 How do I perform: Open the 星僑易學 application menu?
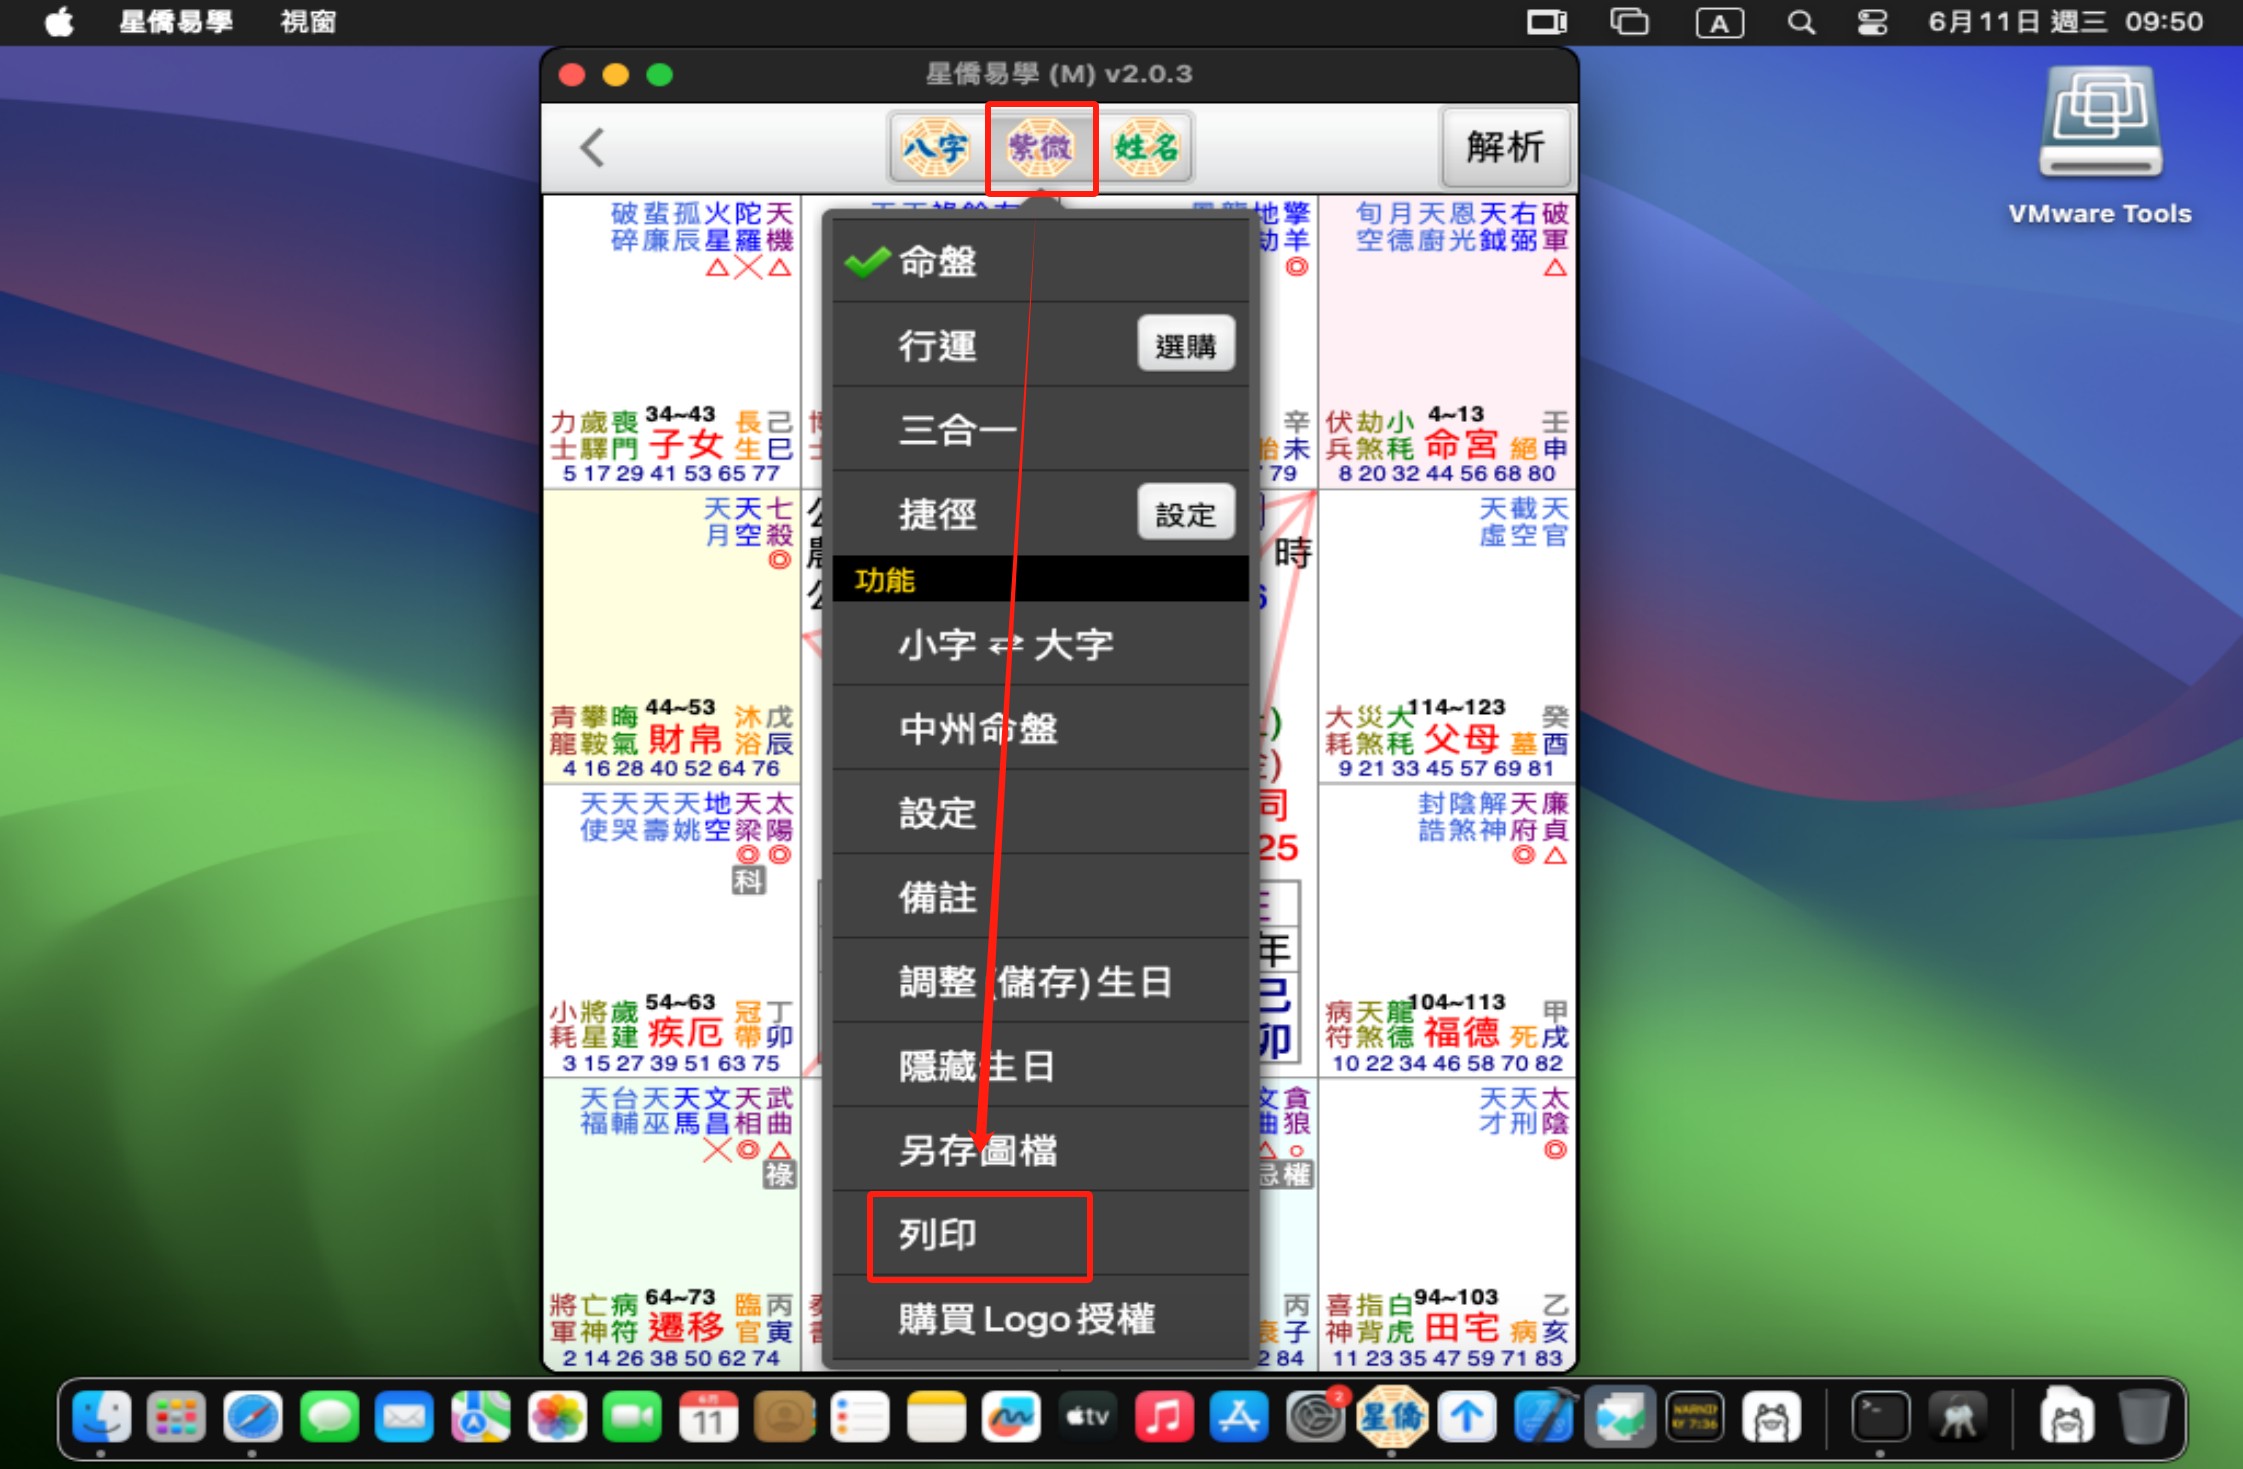coord(176,22)
